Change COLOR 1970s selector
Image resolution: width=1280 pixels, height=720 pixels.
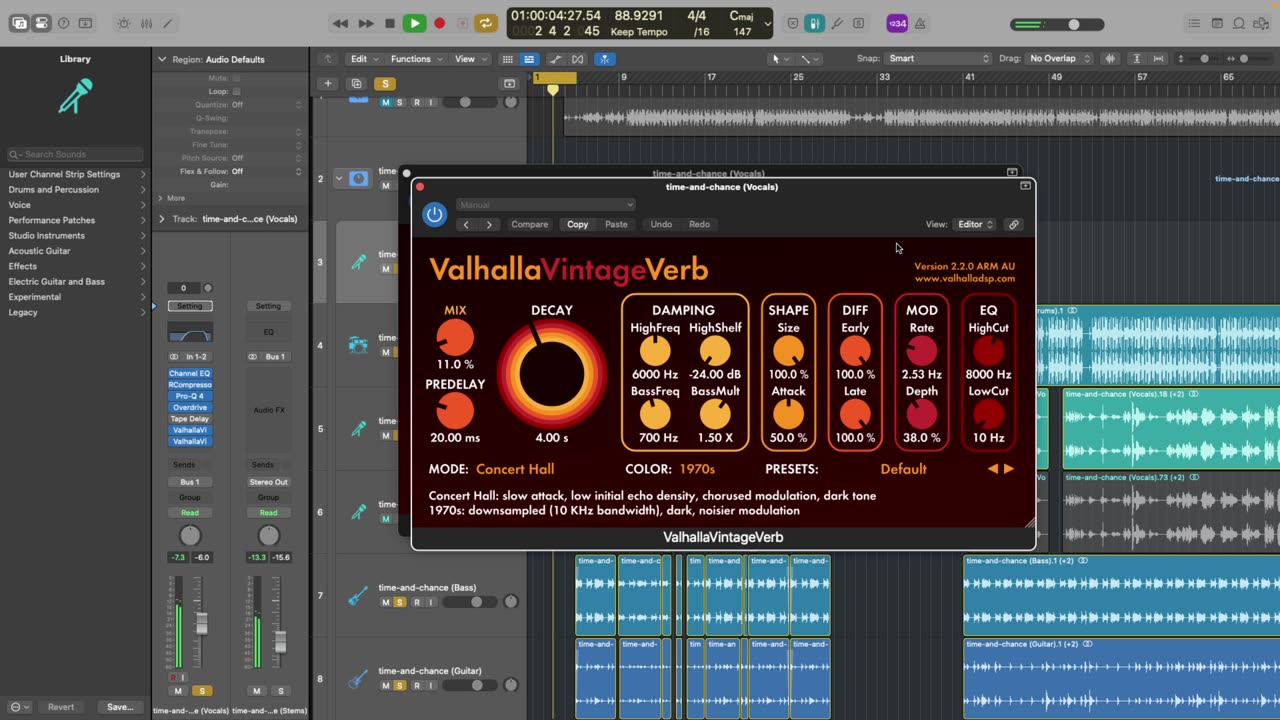[x=697, y=469]
